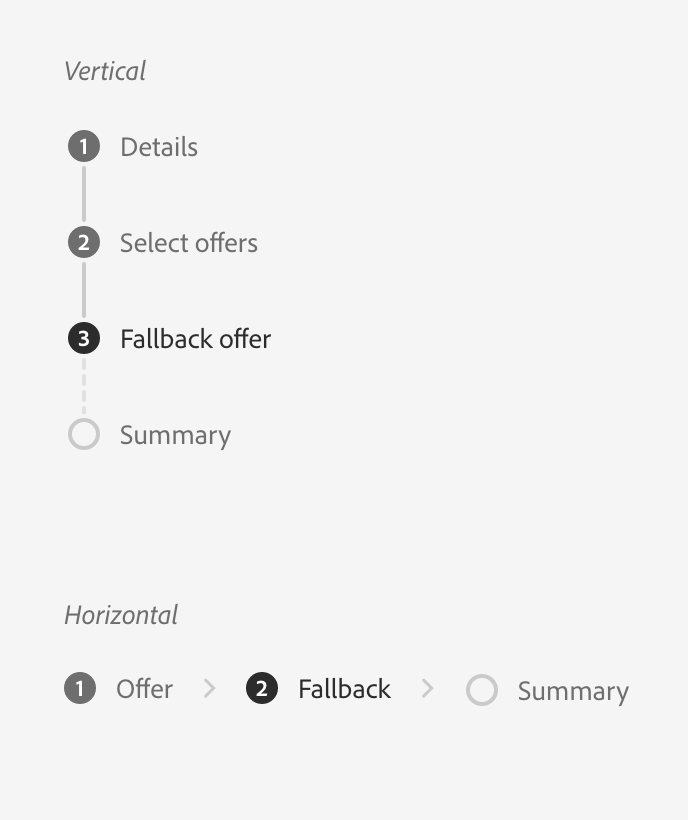688x820 pixels.
Task: Select the step 2 circle for Select offers
Action: 84,242
